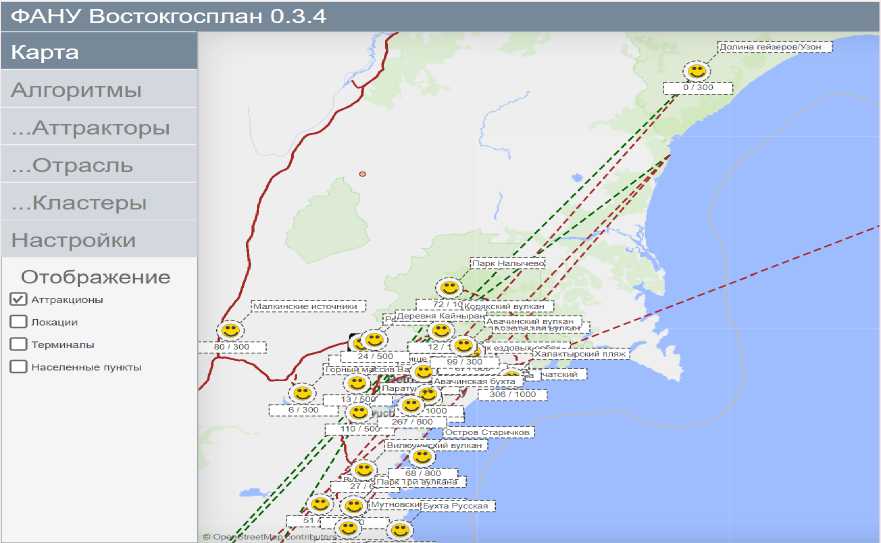Expand the ...Отрасль submenu item
This screenshot has width=881, height=543.
pyautogui.click(x=98, y=166)
